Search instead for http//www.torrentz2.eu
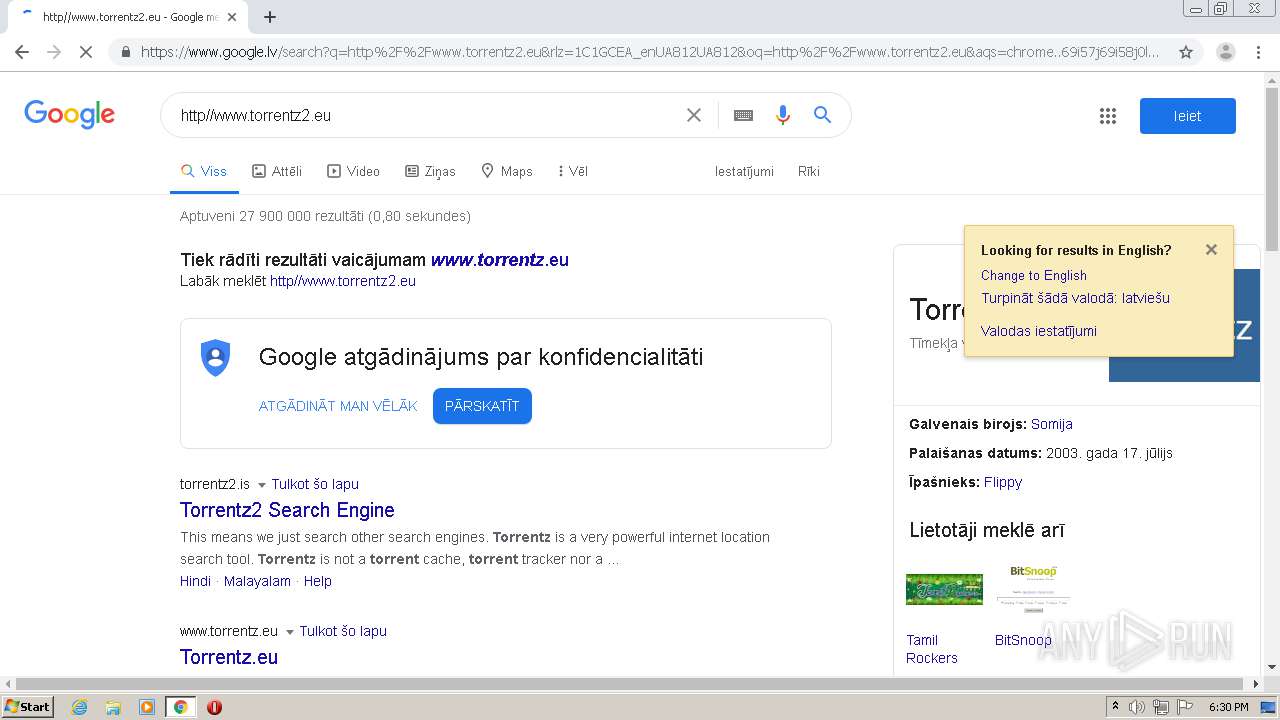 343,281
